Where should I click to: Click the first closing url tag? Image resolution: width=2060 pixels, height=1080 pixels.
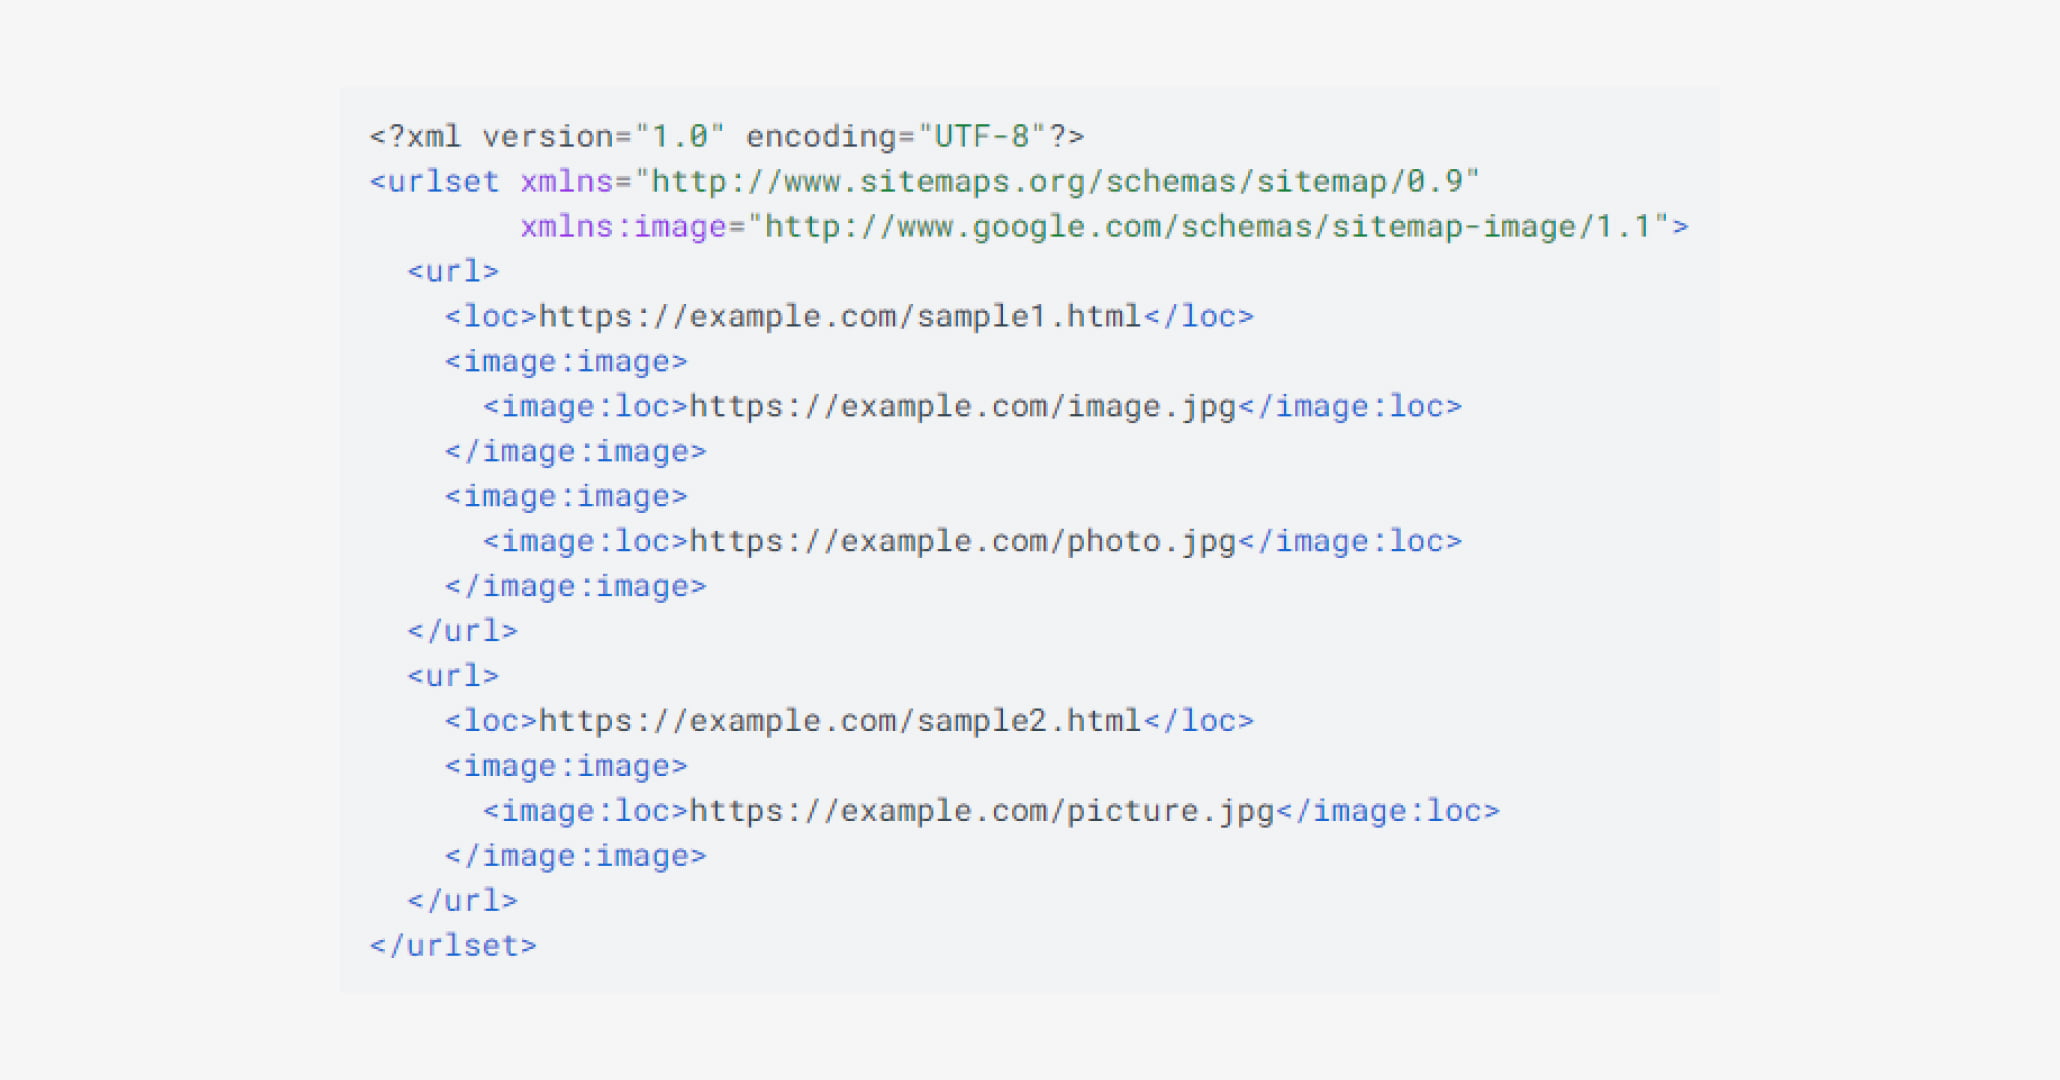462,631
